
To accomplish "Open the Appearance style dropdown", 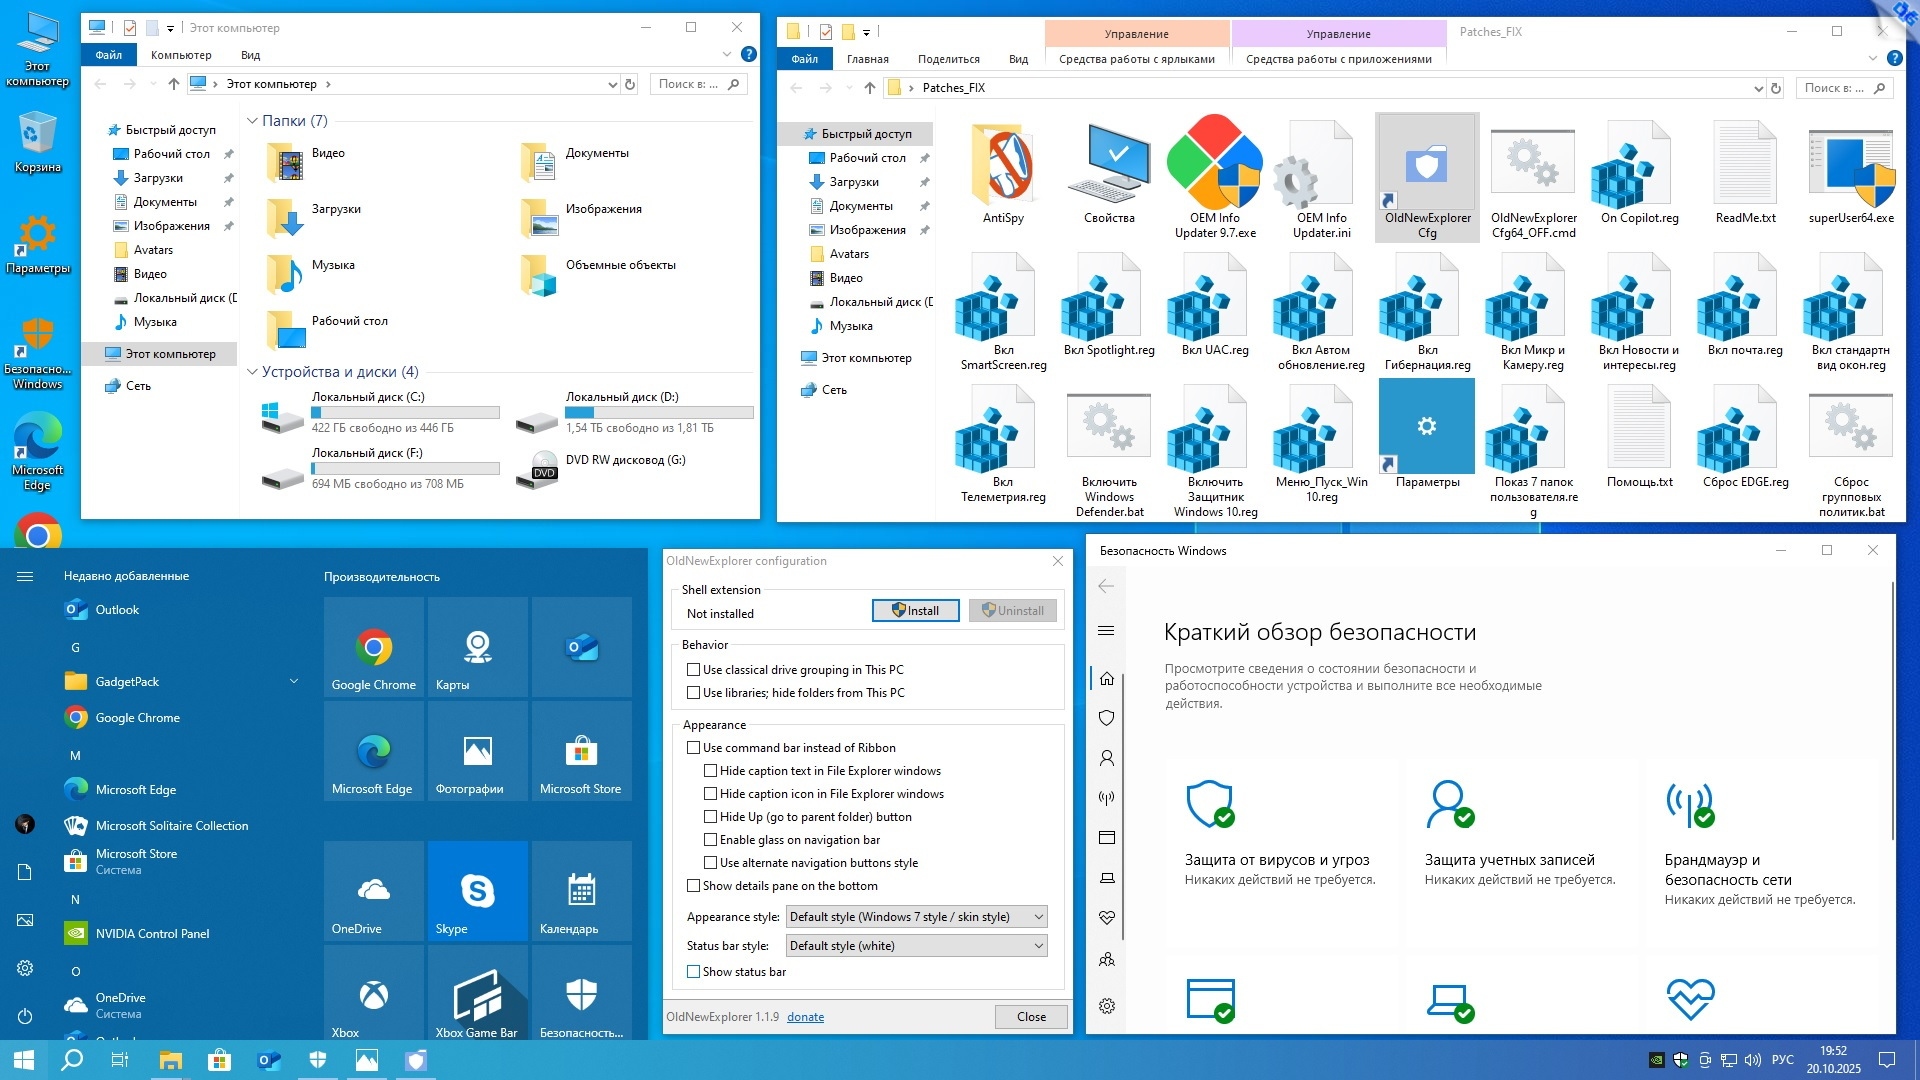I will 916,917.
